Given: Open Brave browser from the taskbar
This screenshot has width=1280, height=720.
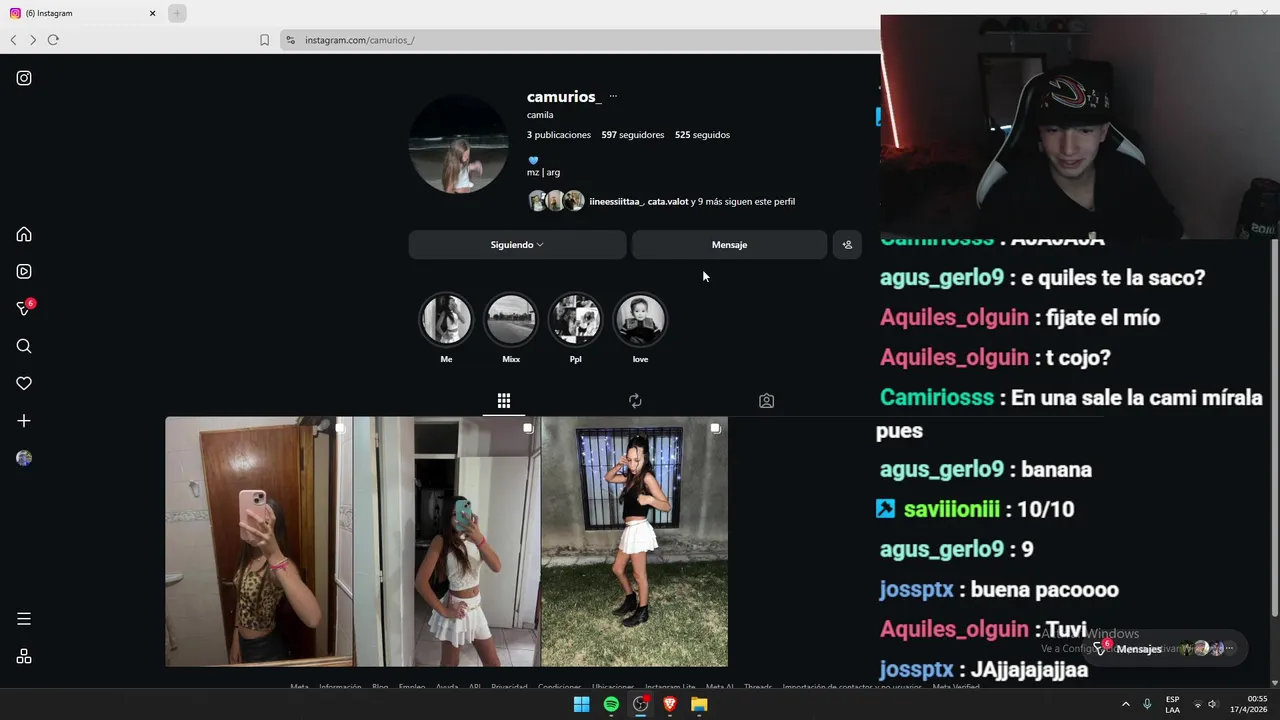Looking at the screenshot, I should (670, 704).
